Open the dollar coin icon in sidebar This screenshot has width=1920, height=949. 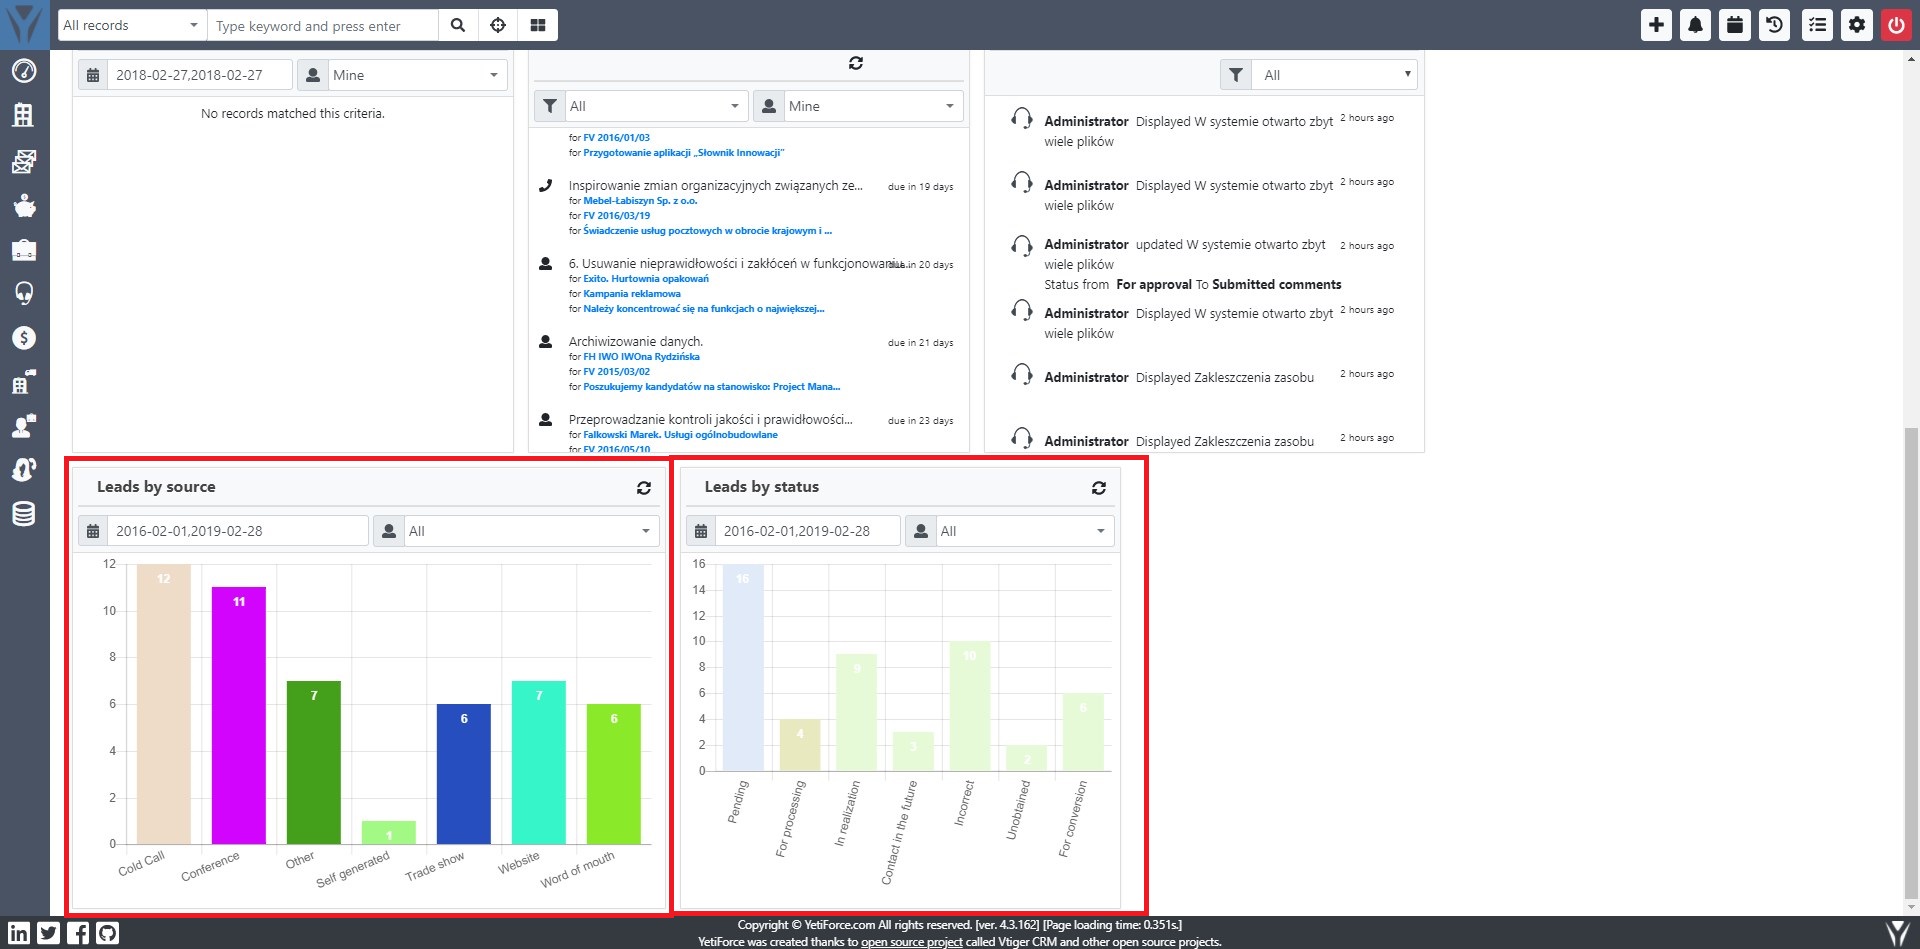(x=24, y=338)
